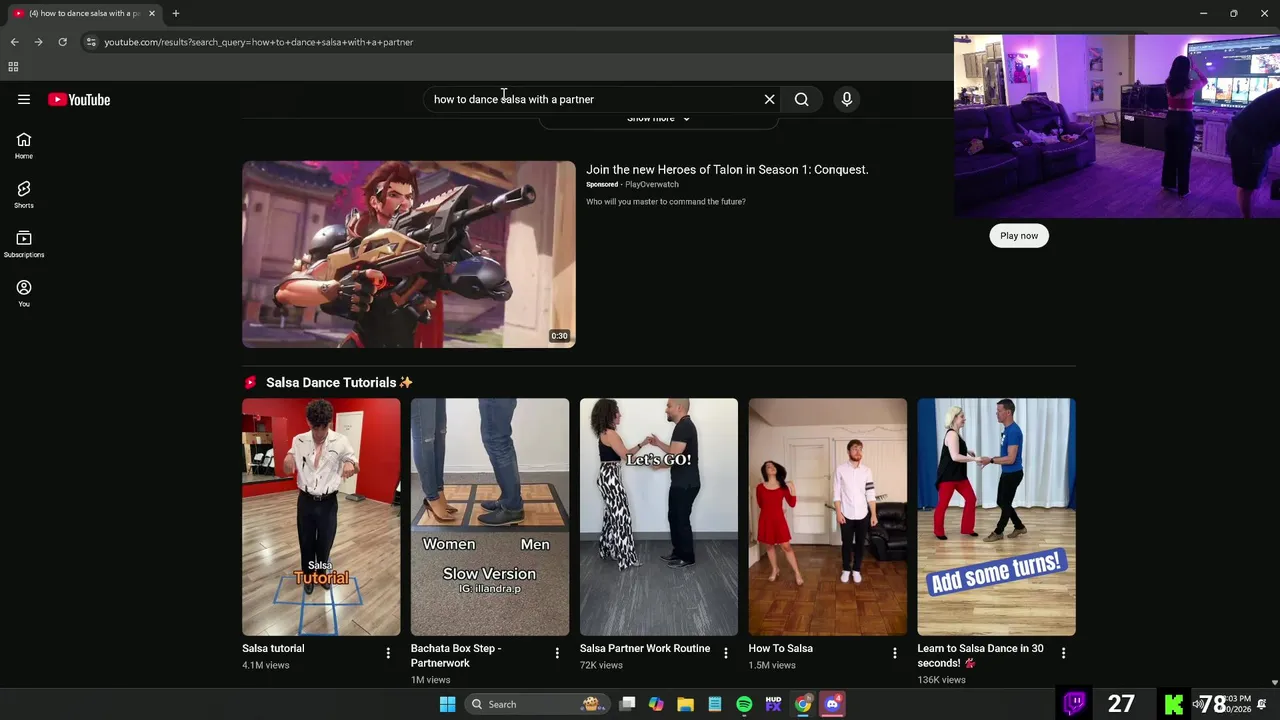This screenshot has height=720, width=1280.
Task: Open the Add some turns thumbnail
Action: click(x=997, y=517)
